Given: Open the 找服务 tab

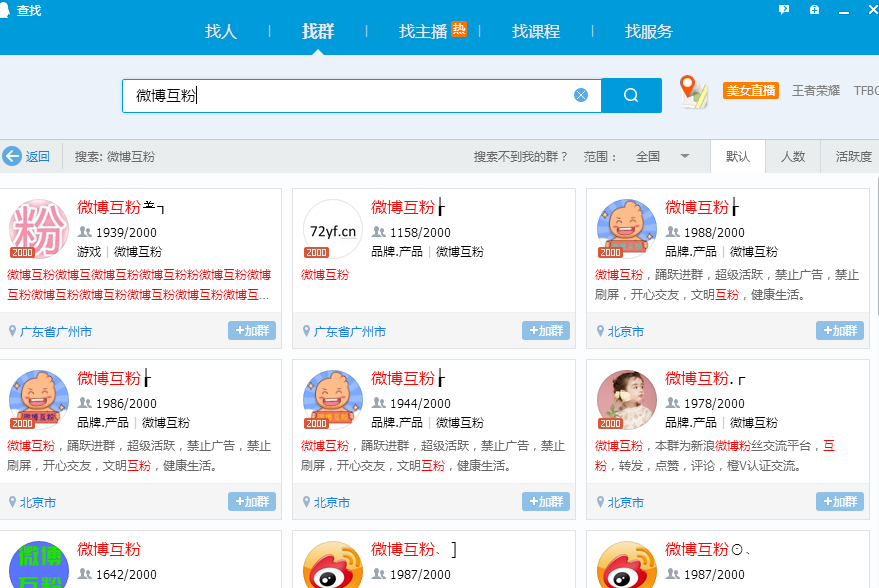Looking at the screenshot, I should (649, 31).
